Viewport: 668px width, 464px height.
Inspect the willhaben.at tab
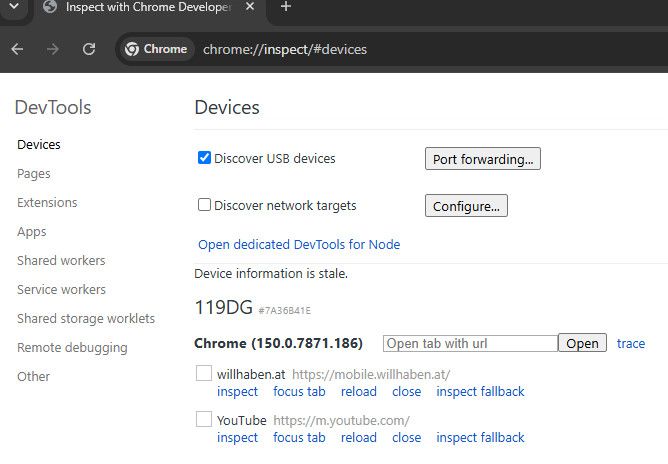coord(237,392)
